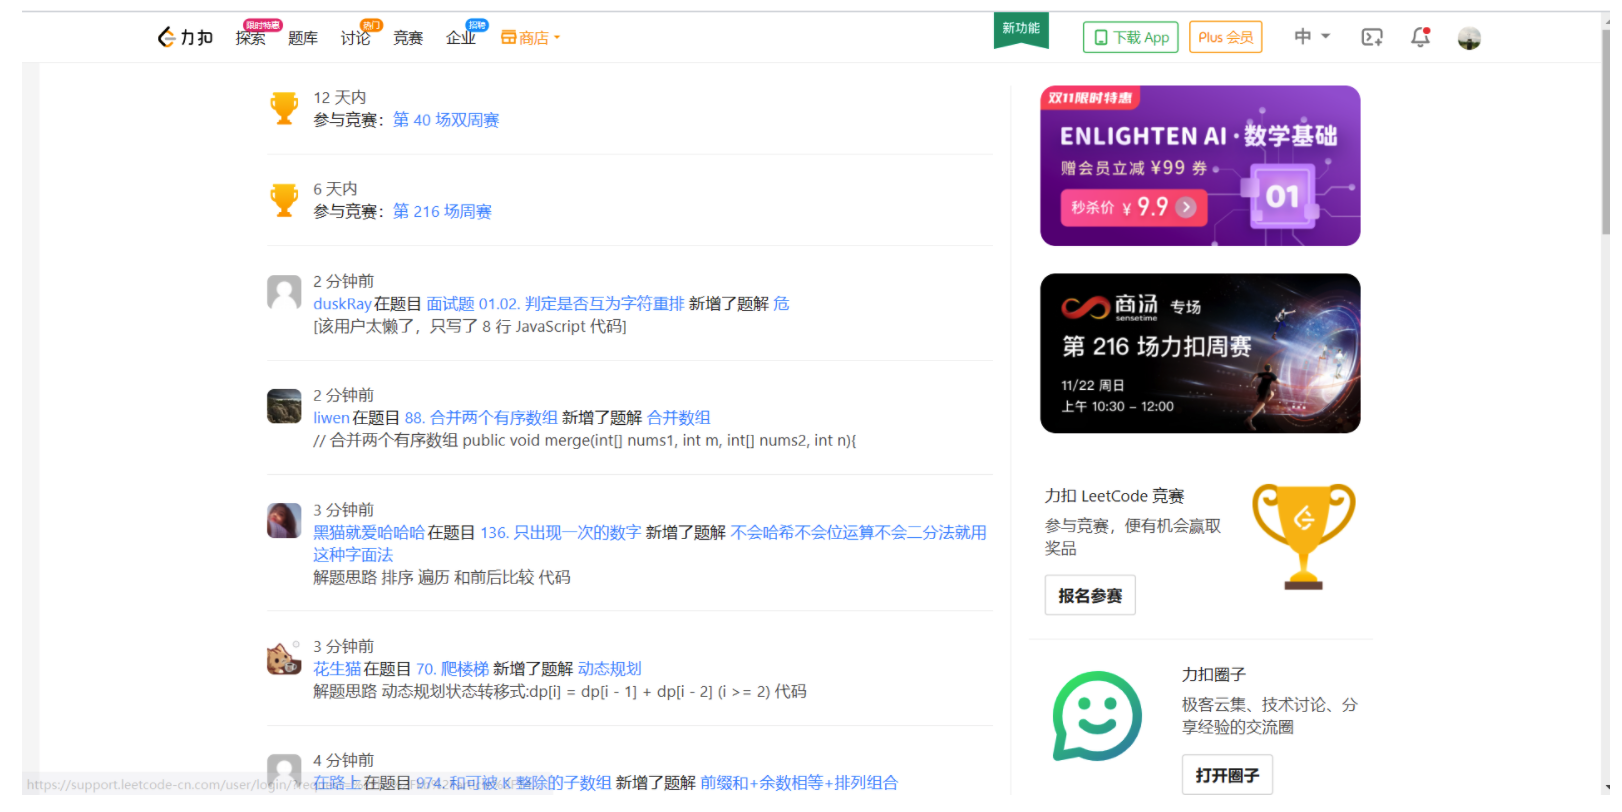Open the Playground code icon in the header

pos(1372,38)
